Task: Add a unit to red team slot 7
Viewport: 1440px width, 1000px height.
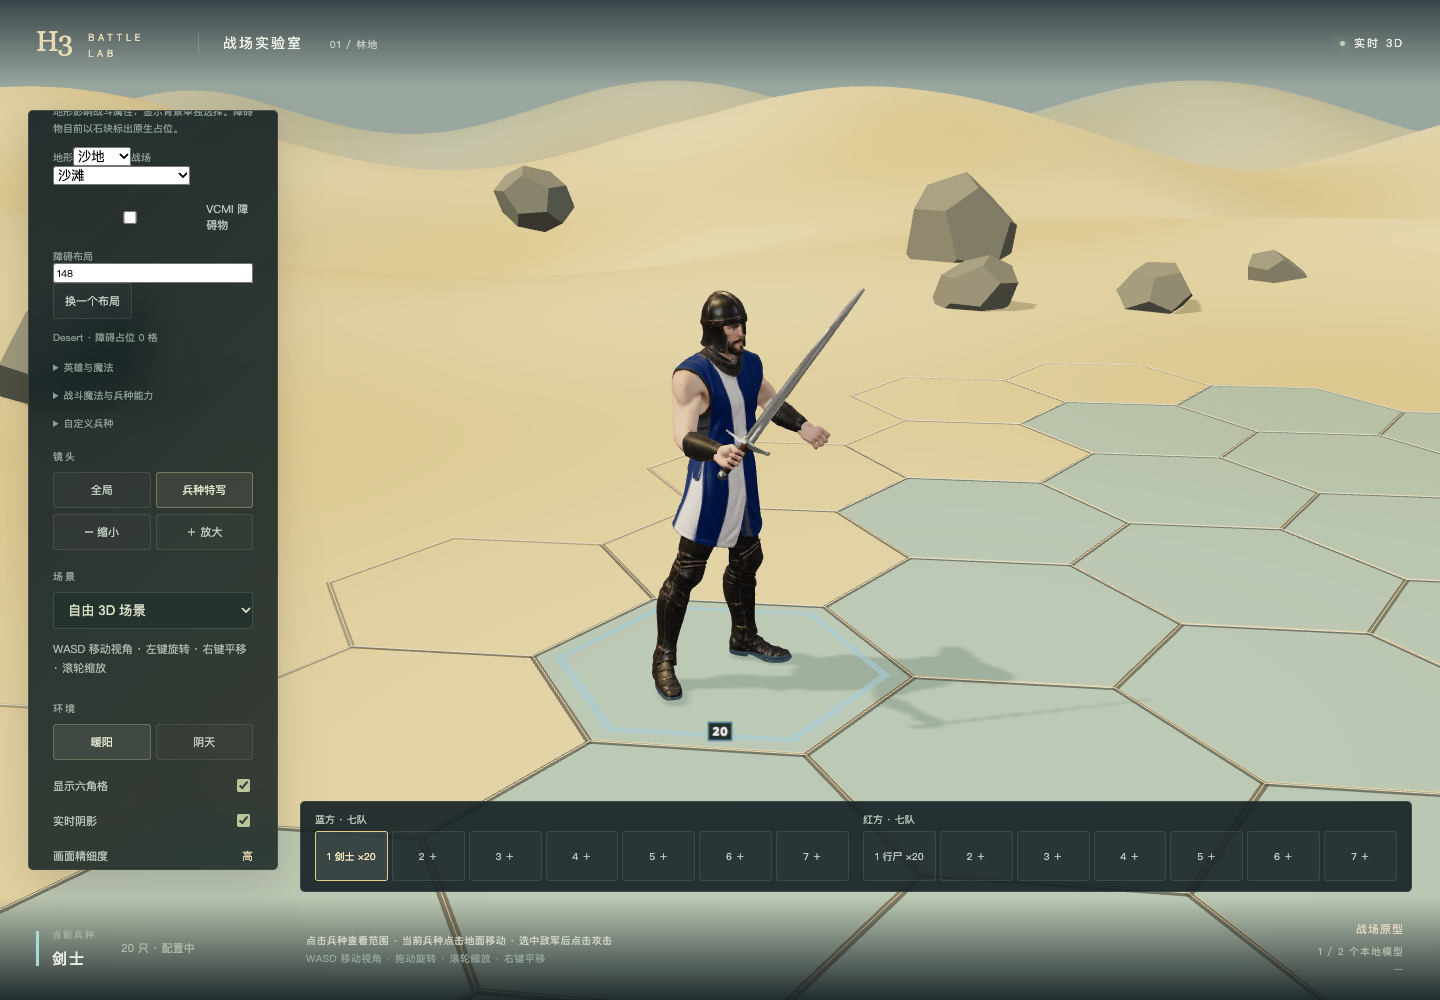Action: click(x=1360, y=856)
